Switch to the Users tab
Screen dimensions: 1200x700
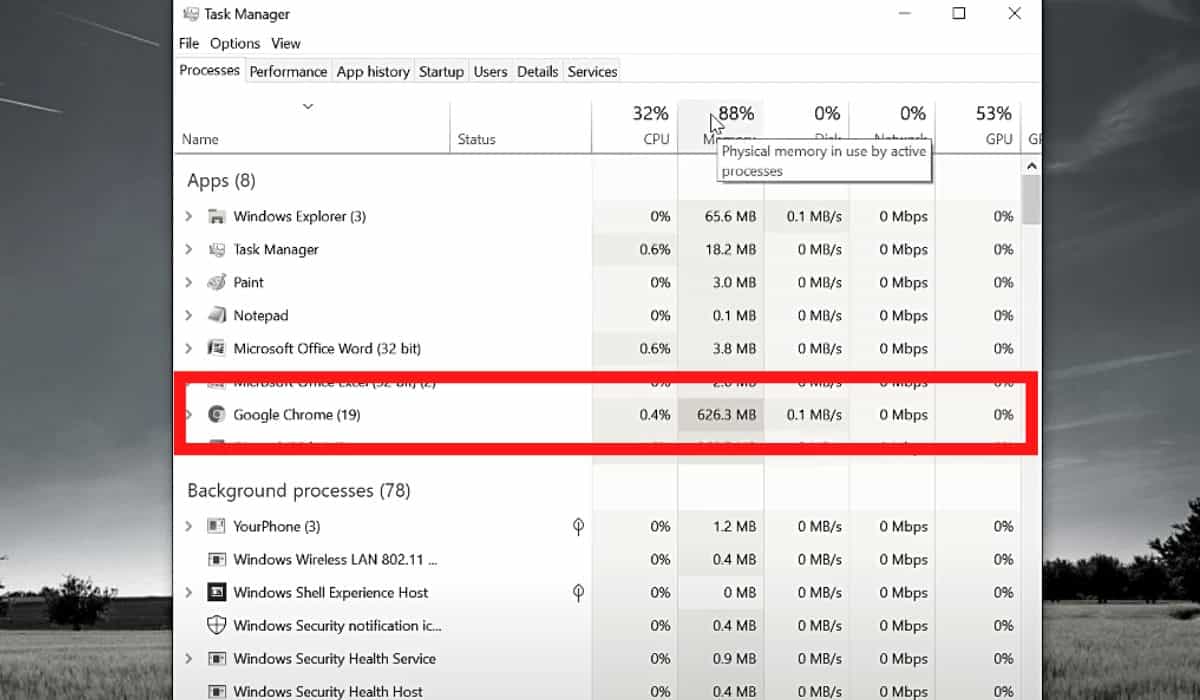pos(490,71)
